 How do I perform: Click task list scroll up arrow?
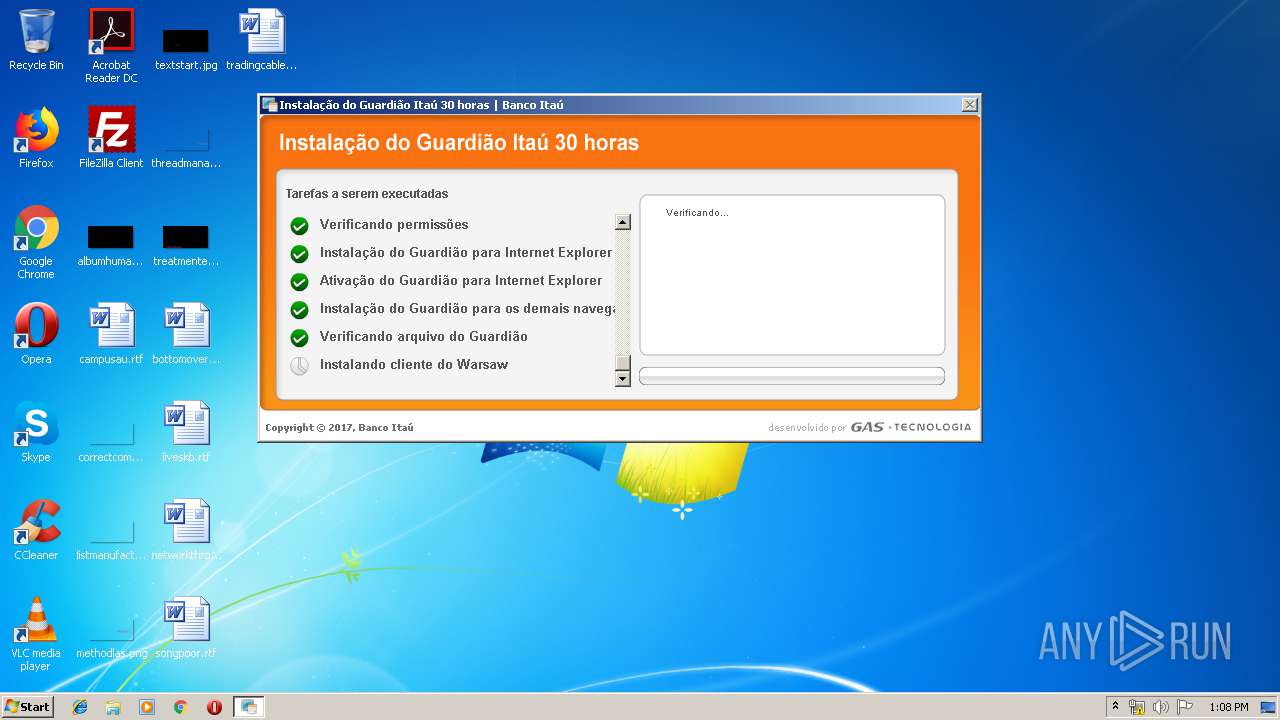[623, 222]
